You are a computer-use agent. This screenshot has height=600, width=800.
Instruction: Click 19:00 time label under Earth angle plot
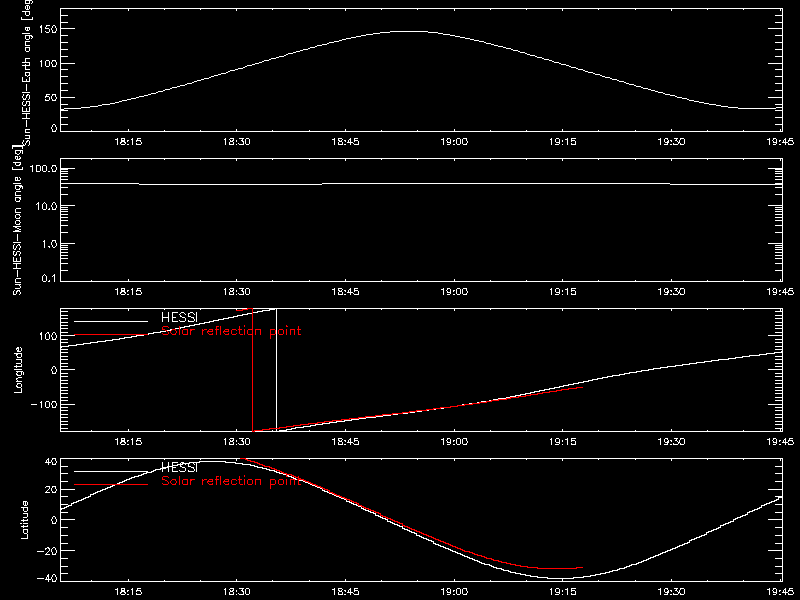tap(454, 141)
